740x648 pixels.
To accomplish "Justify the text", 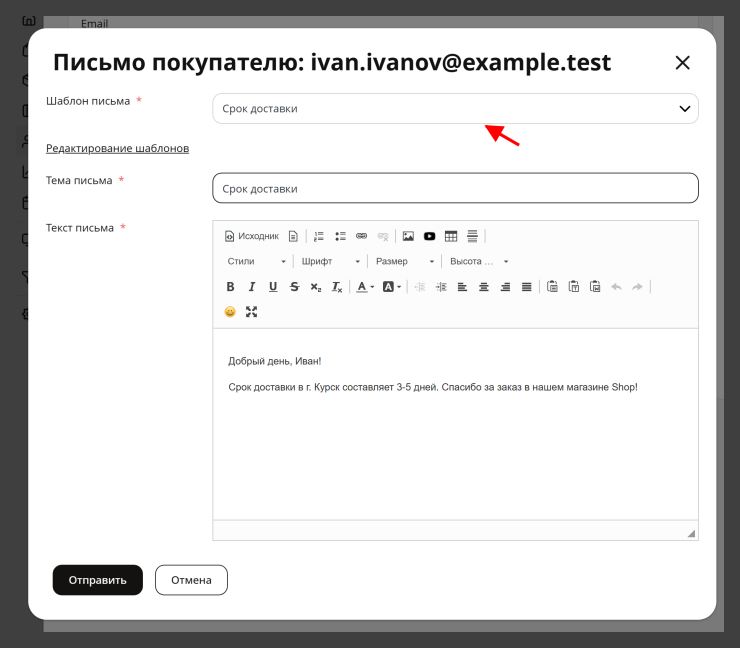I will 527,286.
